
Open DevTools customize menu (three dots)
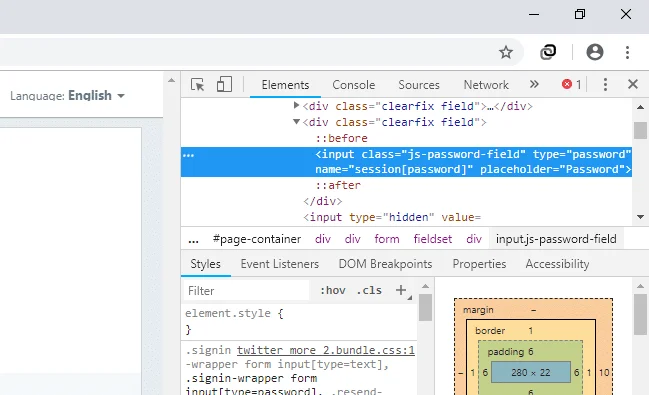[605, 84]
